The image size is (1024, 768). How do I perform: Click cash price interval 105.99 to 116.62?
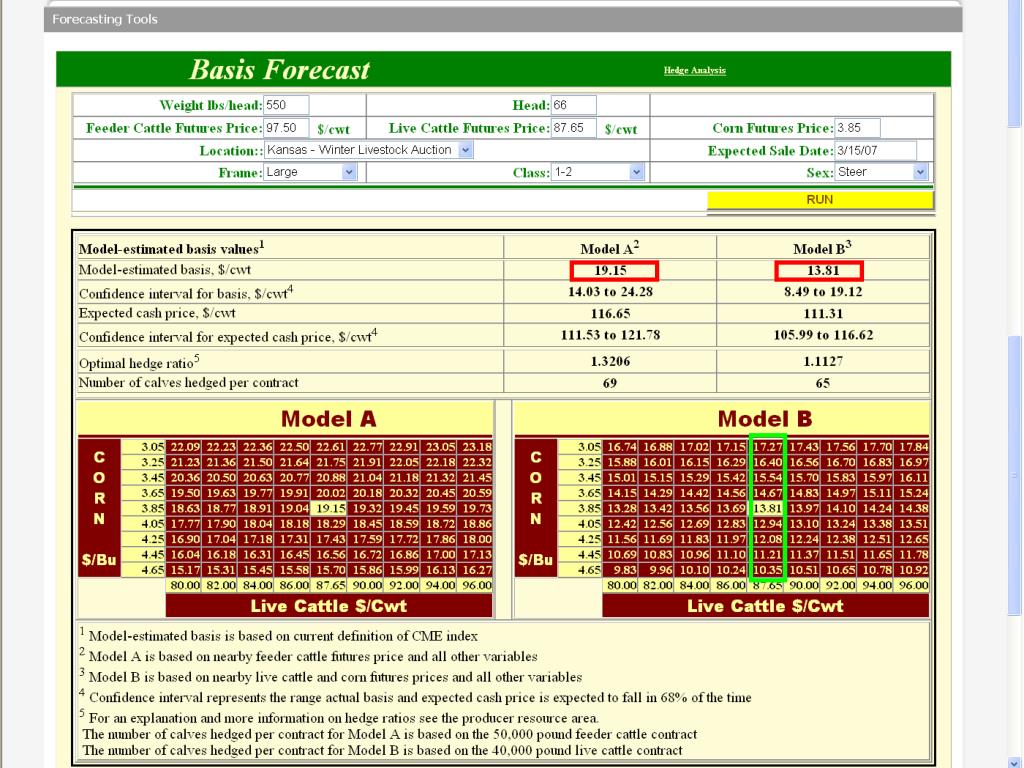point(823,335)
